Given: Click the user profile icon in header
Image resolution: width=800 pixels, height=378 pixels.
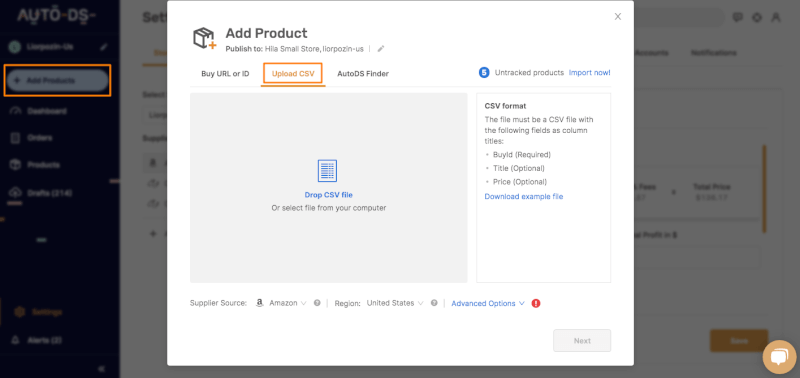Looking at the screenshot, I should point(776,17).
